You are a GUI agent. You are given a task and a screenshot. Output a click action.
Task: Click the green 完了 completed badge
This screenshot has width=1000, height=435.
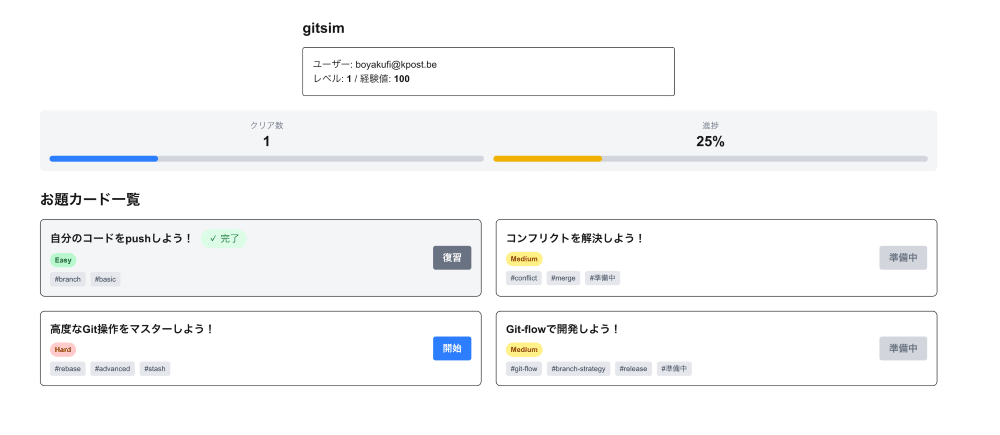click(224, 239)
